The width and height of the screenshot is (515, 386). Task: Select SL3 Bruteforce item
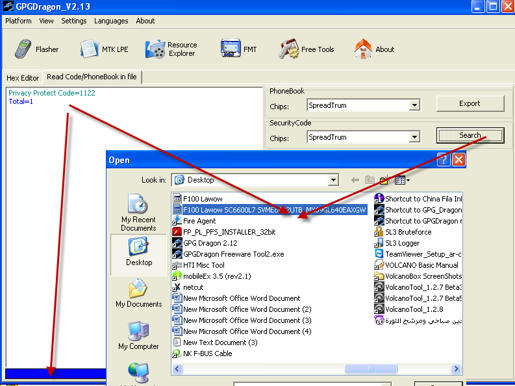coord(403,232)
